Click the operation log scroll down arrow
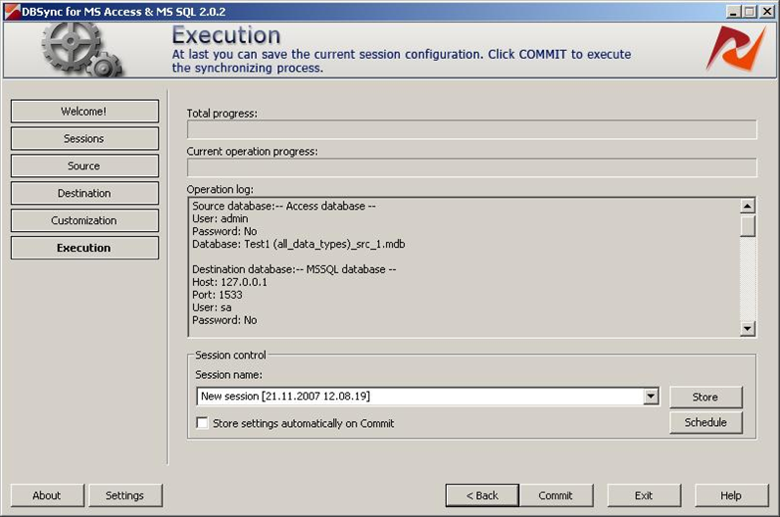Image resolution: width=780 pixels, height=517 pixels. [747, 328]
